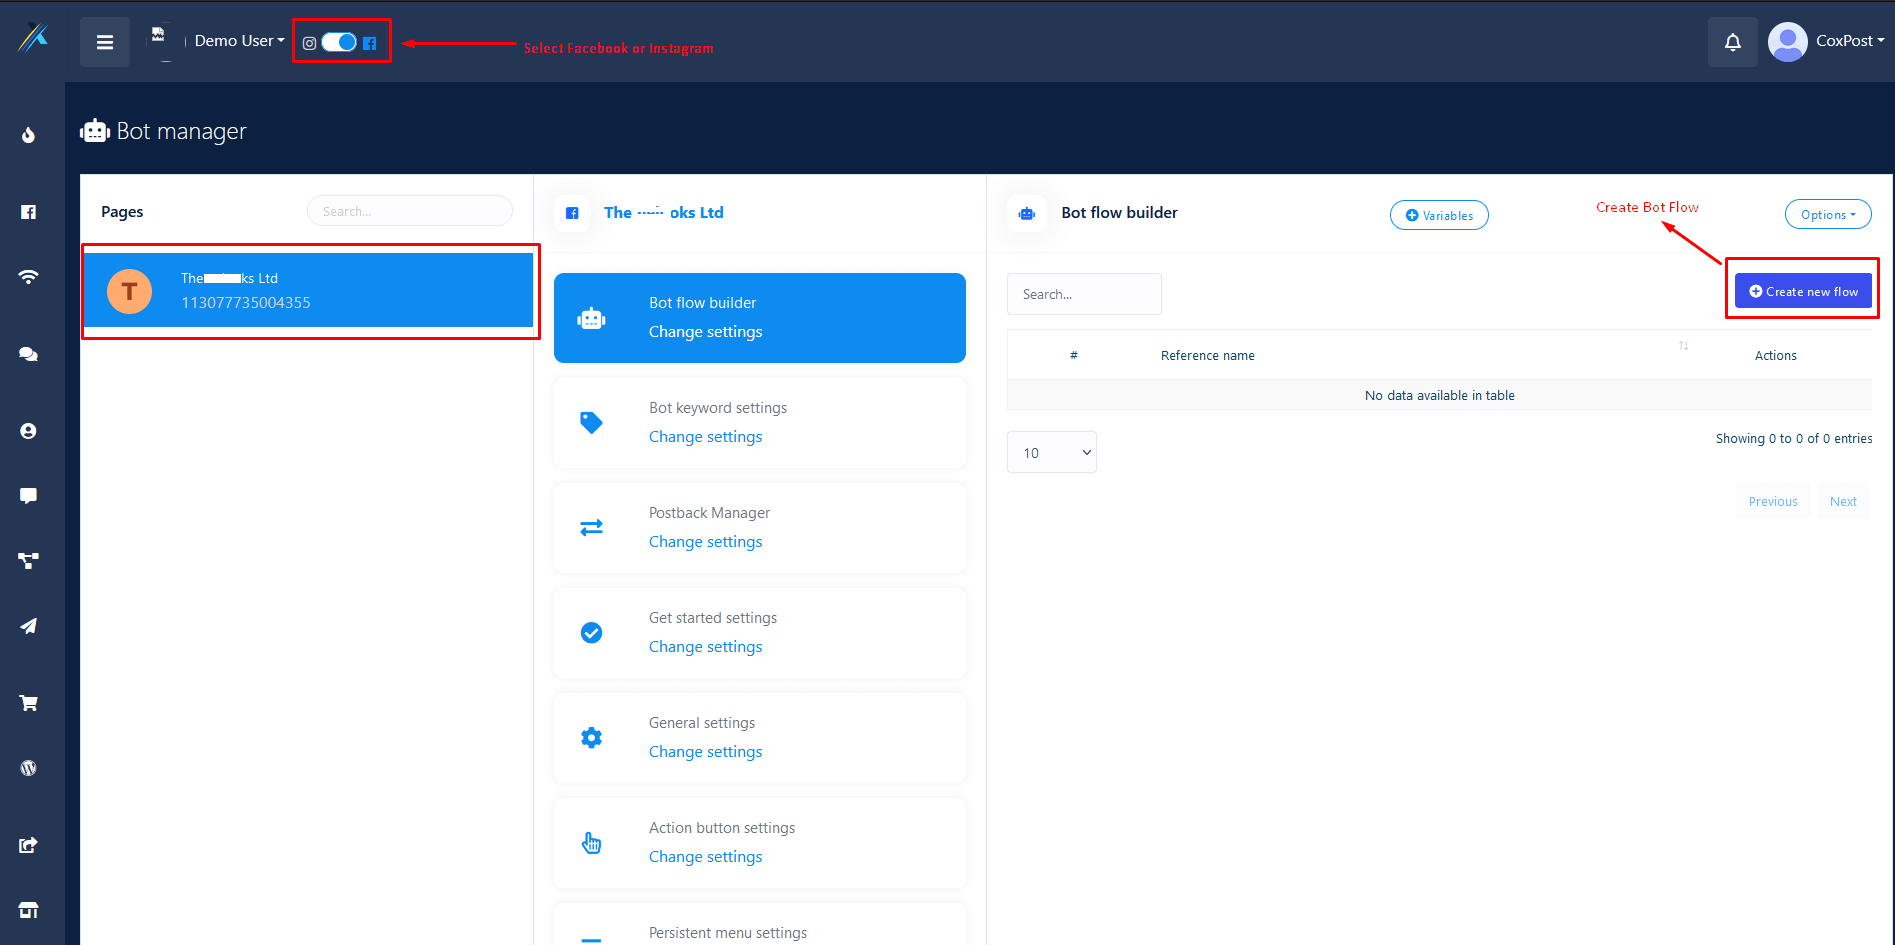The height and width of the screenshot is (945, 1895).
Task: Click the shopping cart sidebar icon
Action: point(29,703)
